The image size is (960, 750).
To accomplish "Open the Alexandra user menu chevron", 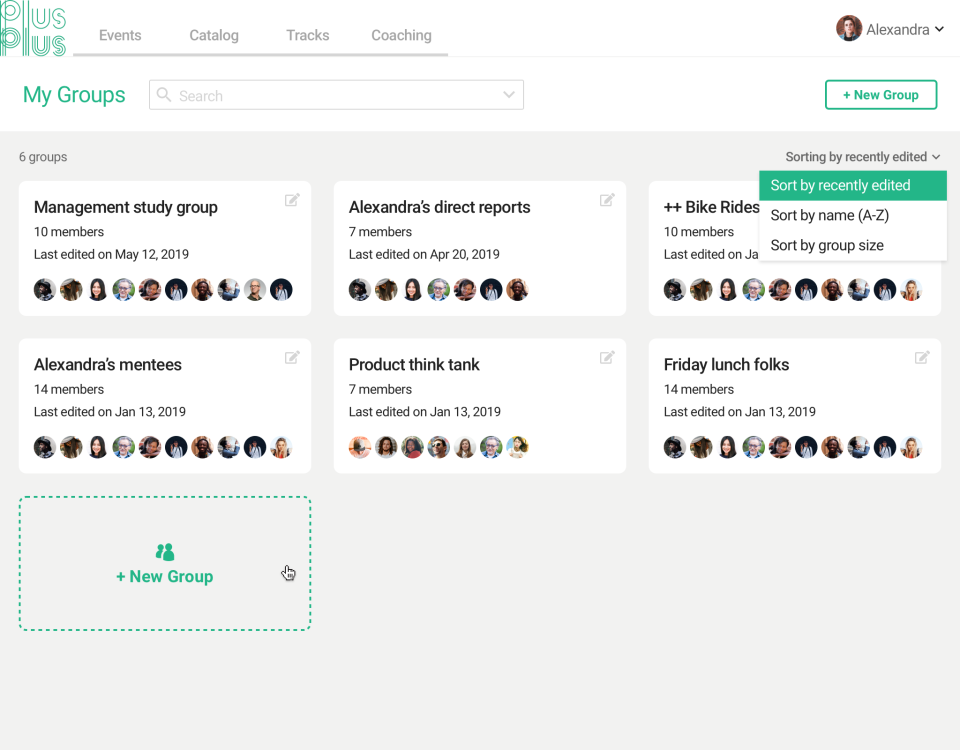I will pyautogui.click(x=939, y=29).
